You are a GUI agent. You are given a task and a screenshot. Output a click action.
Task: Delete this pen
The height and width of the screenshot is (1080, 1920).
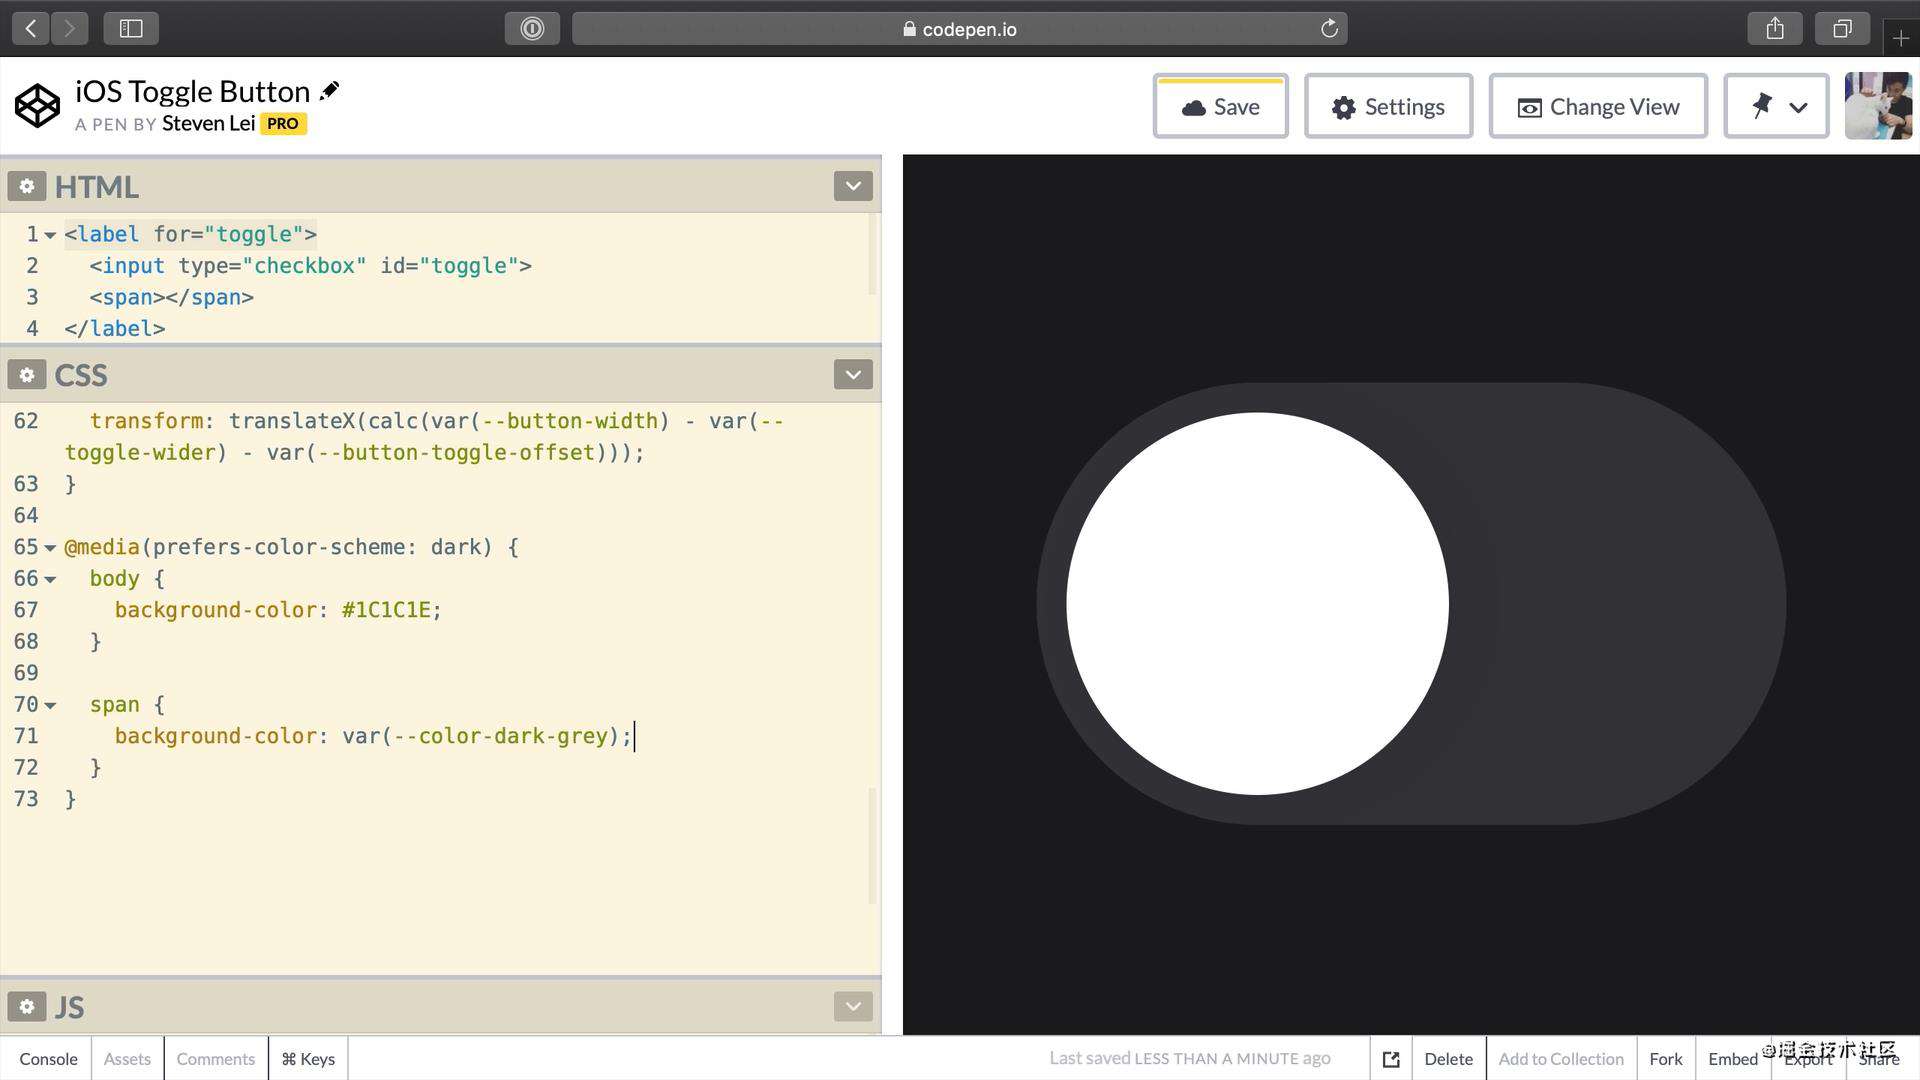1448,1059
